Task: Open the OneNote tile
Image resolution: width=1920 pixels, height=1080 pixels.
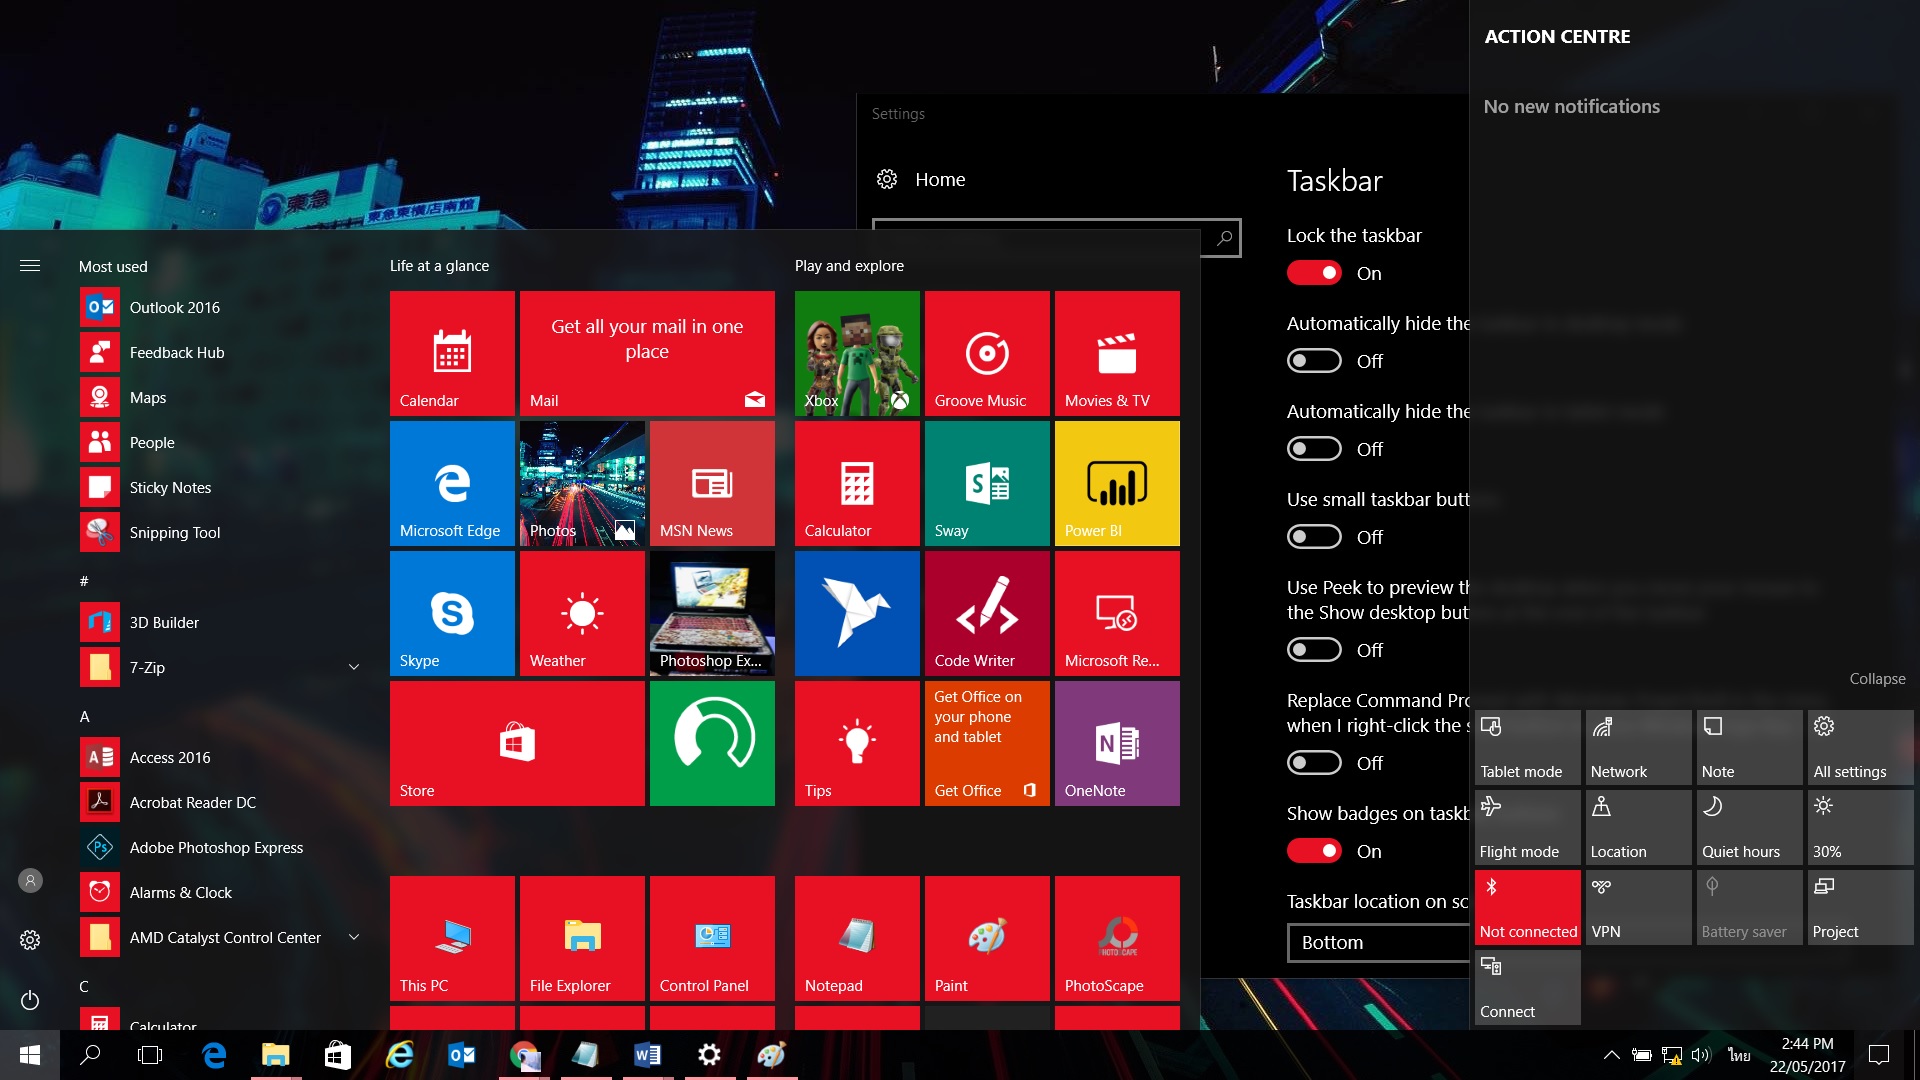Action: (x=1116, y=743)
